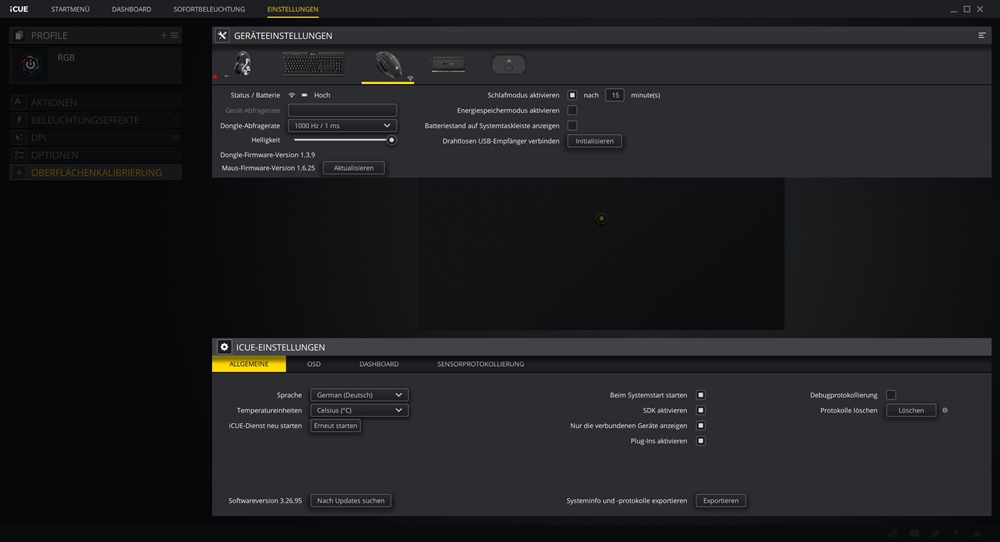Toggle Beim Systemstart starten checkbox

(x=700, y=395)
